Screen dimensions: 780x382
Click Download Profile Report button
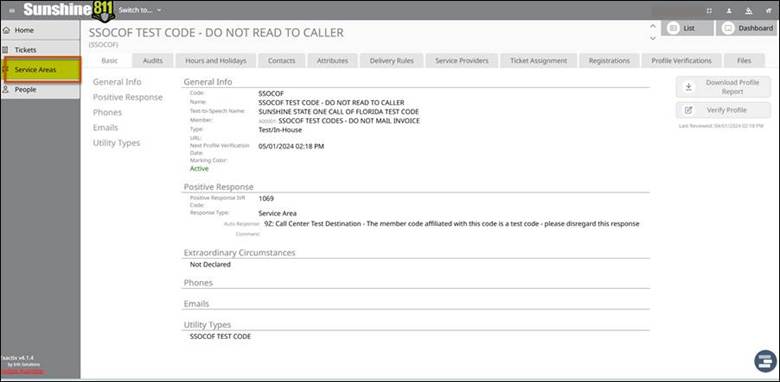click(723, 87)
